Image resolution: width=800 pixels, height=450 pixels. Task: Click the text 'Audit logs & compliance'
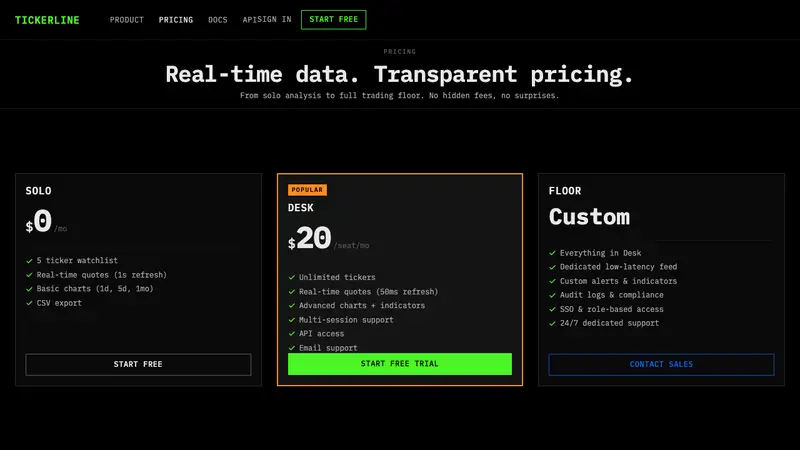[612, 295]
